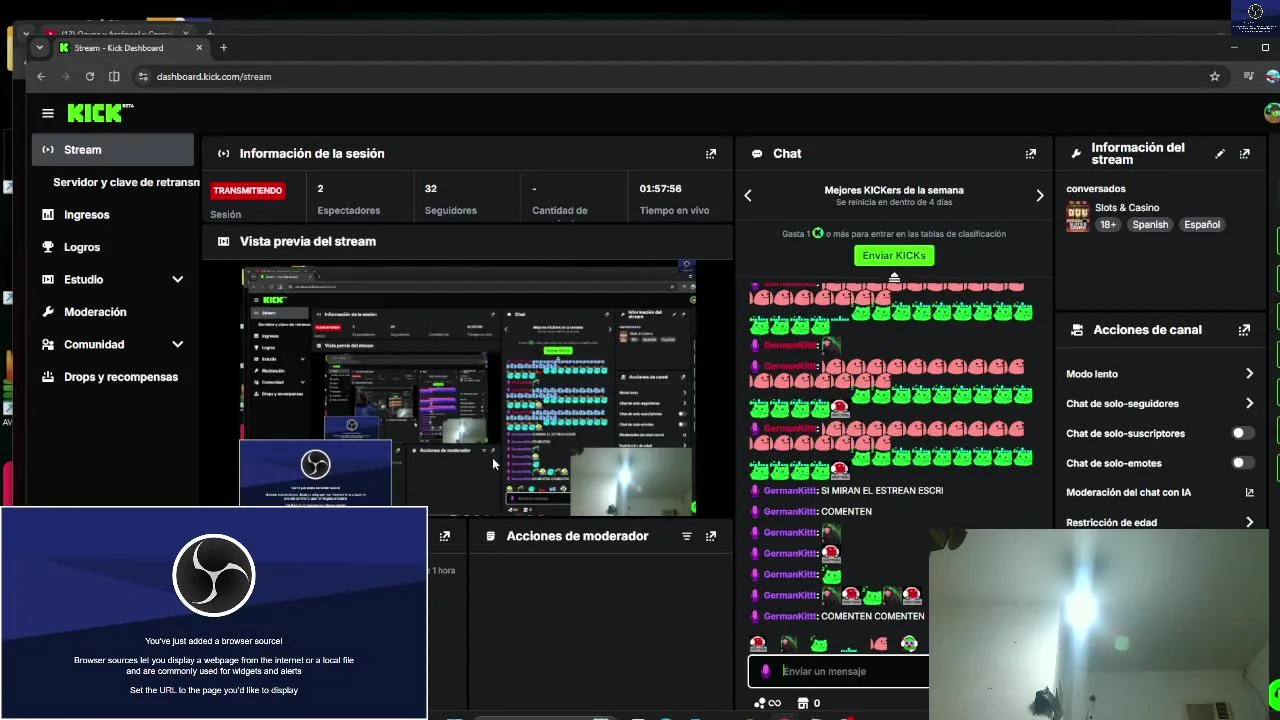Pop out the Información del stream panel

(x=1245, y=154)
